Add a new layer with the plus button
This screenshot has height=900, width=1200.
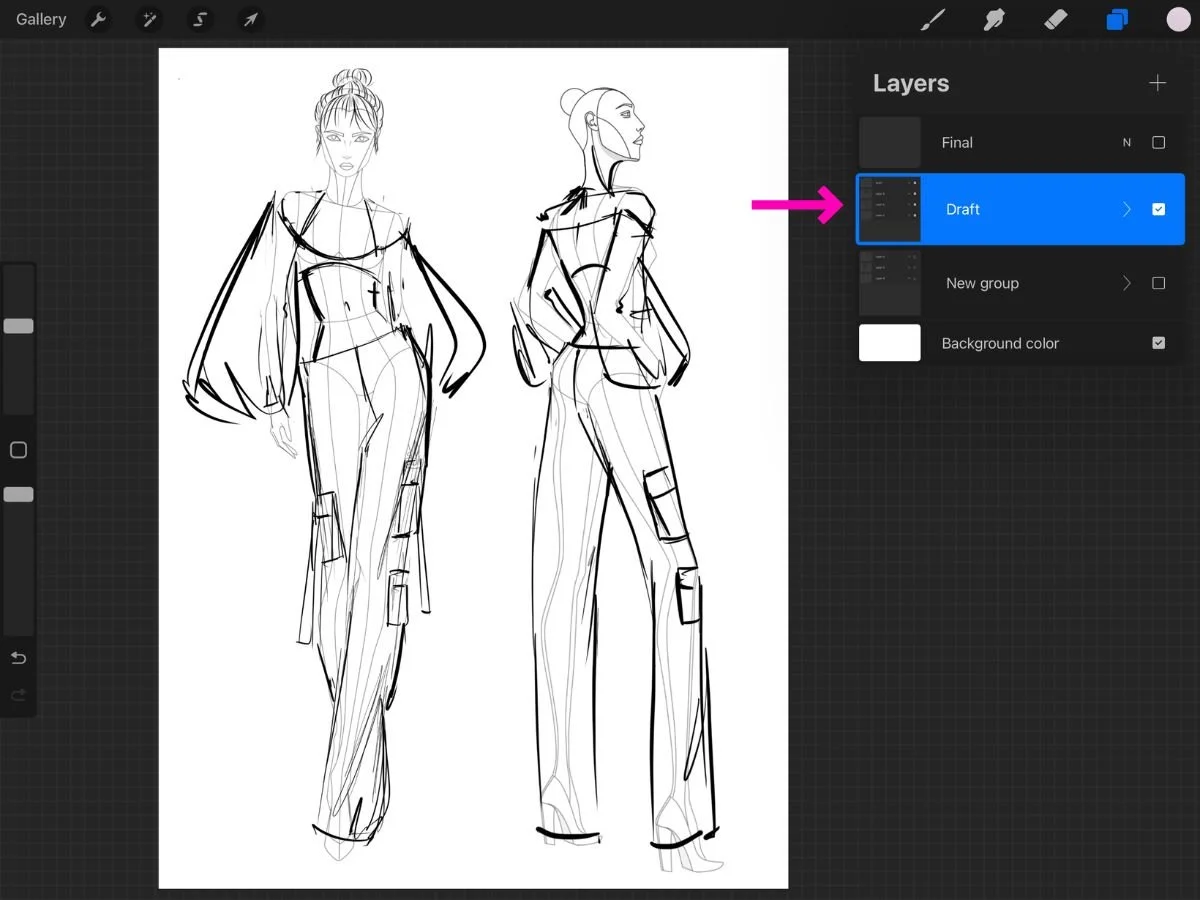1157,82
